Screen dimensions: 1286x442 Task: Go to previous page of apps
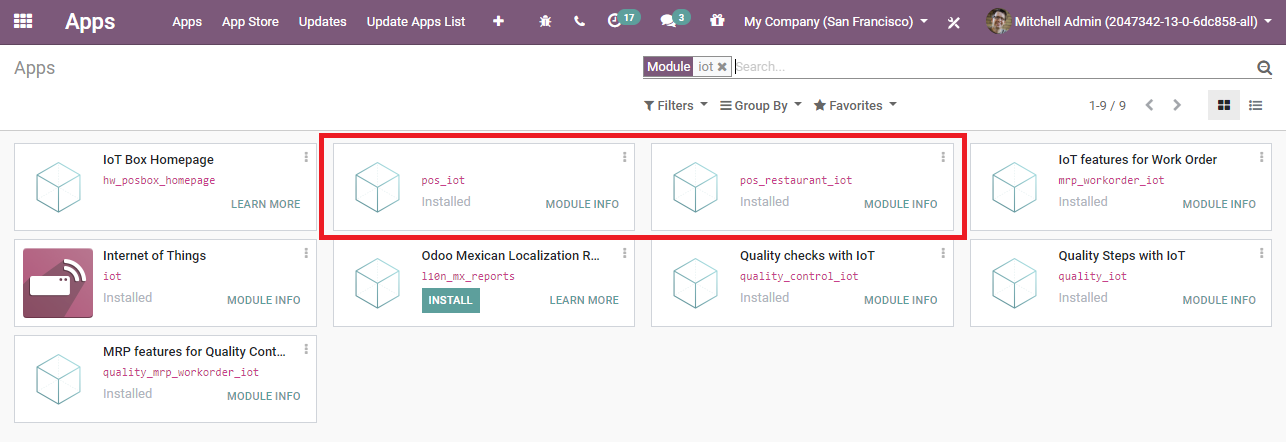(x=1150, y=105)
